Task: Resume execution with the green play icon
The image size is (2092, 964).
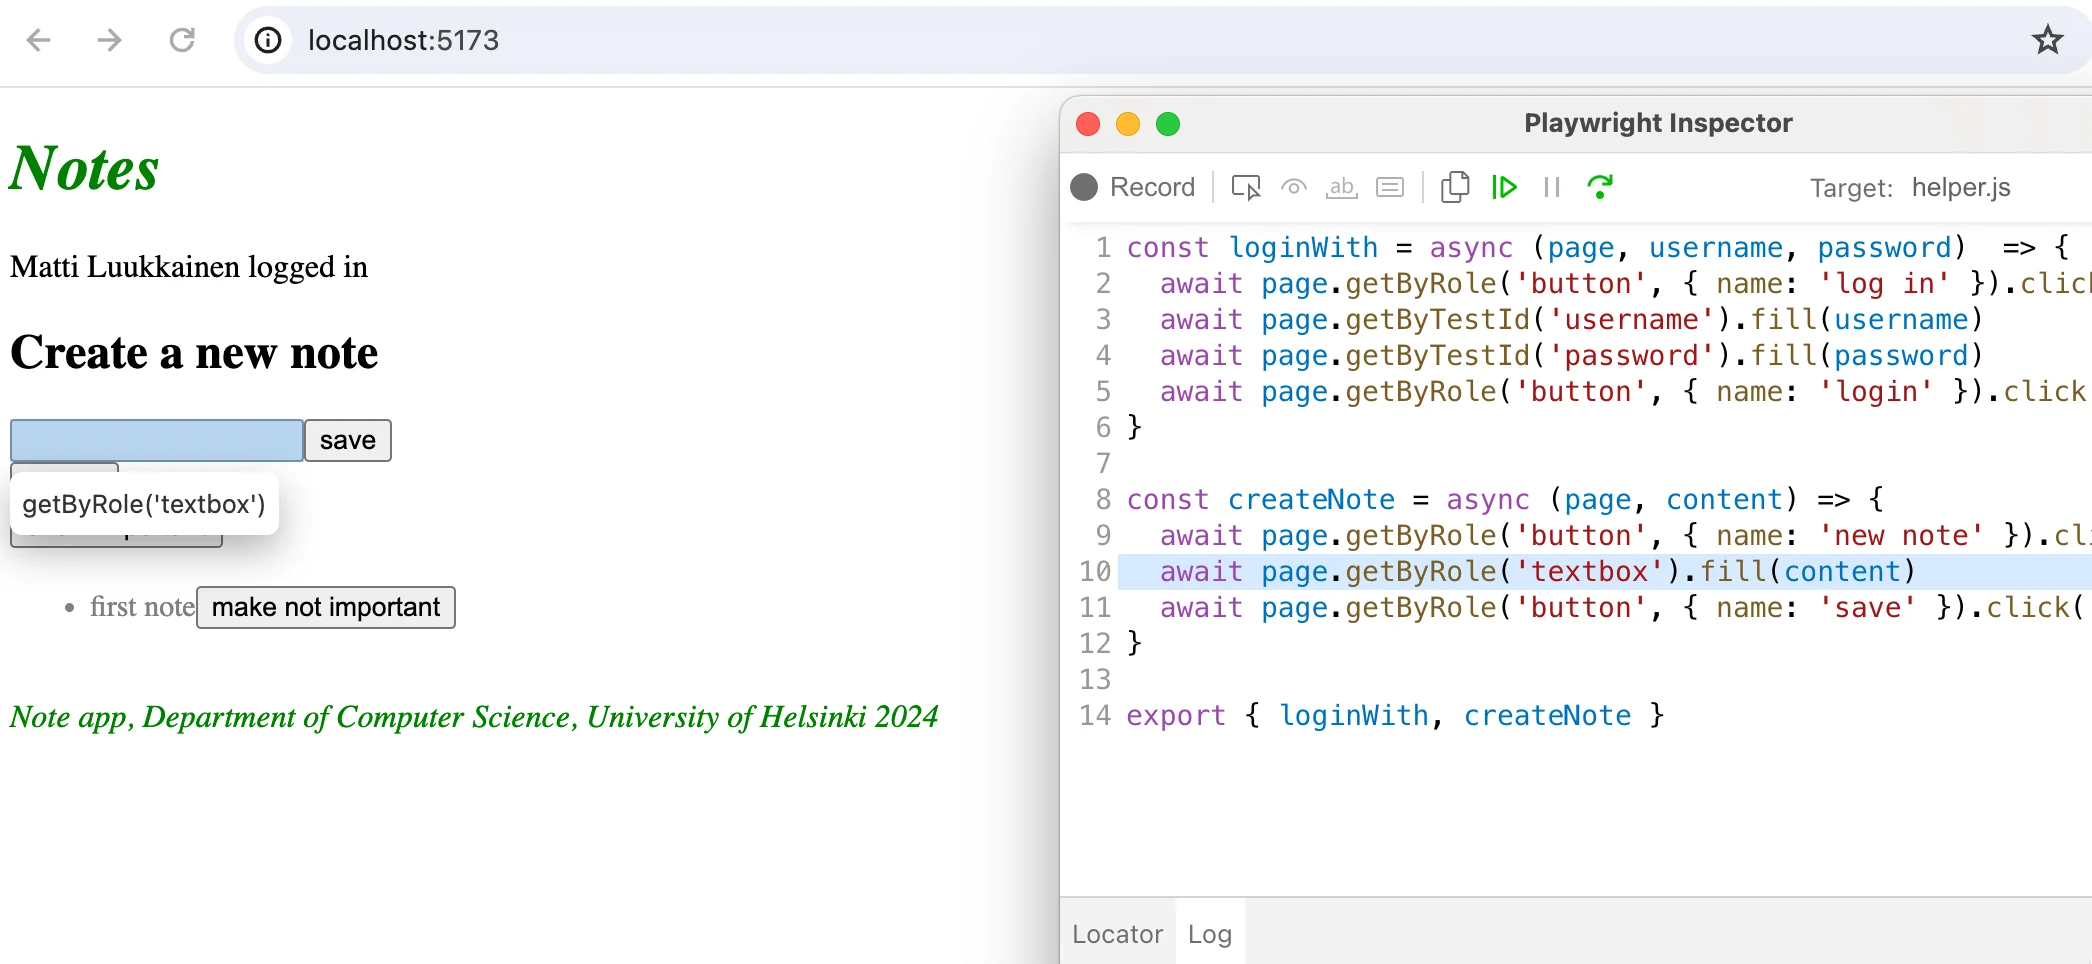Action: [1504, 187]
